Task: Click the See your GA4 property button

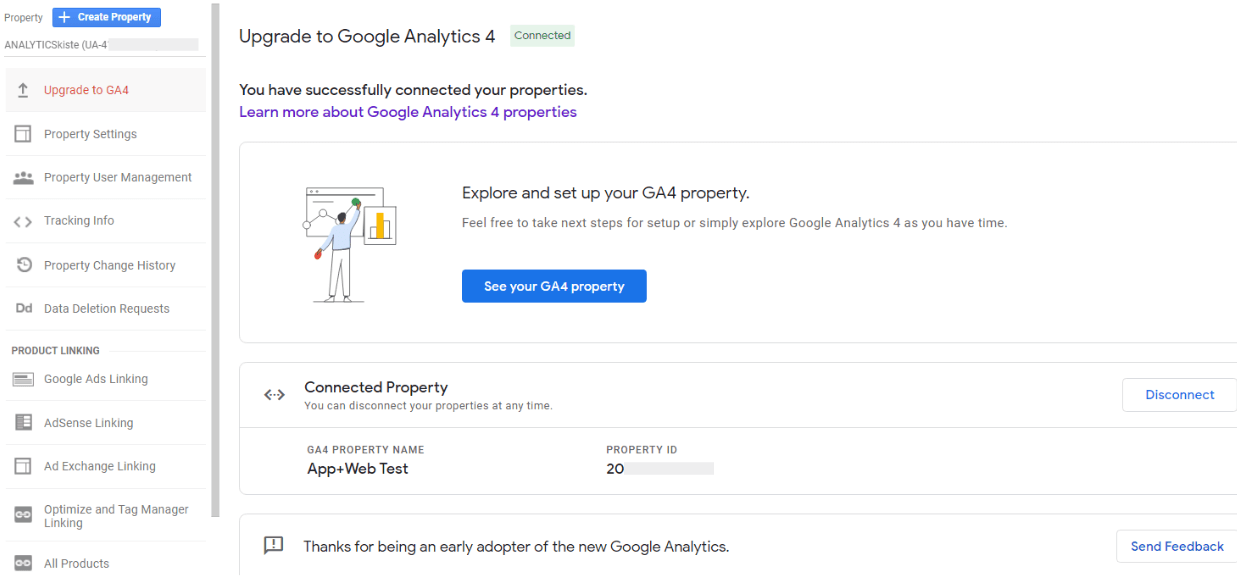Action: point(554,286)
